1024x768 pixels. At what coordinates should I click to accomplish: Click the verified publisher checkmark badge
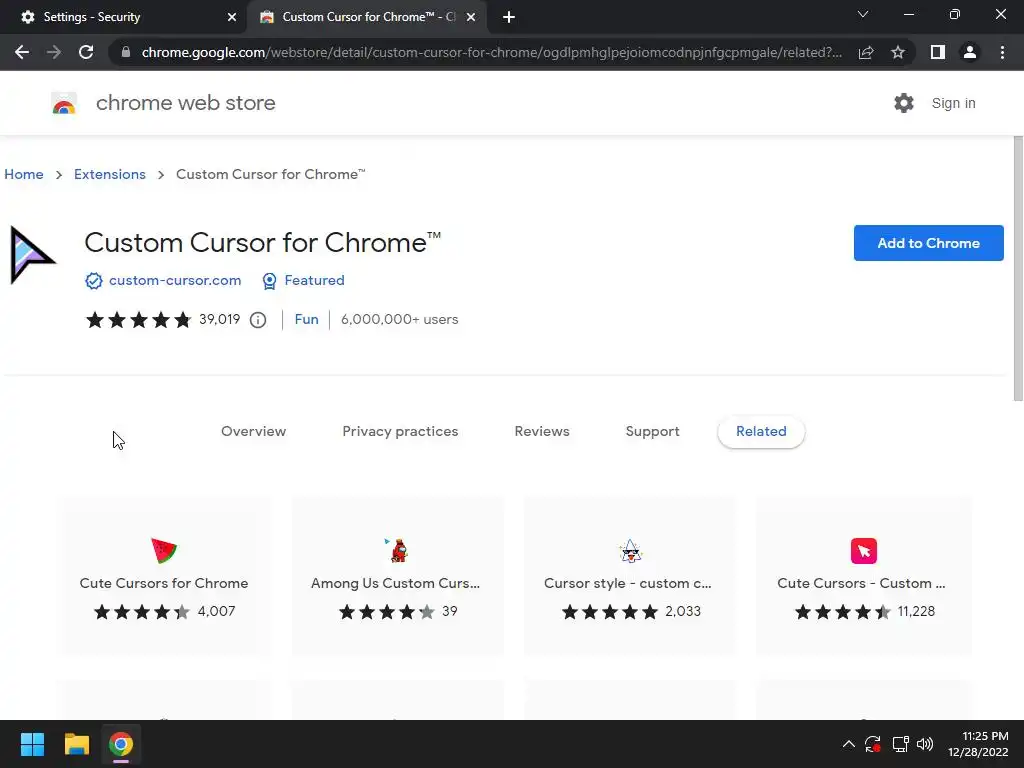94,281
